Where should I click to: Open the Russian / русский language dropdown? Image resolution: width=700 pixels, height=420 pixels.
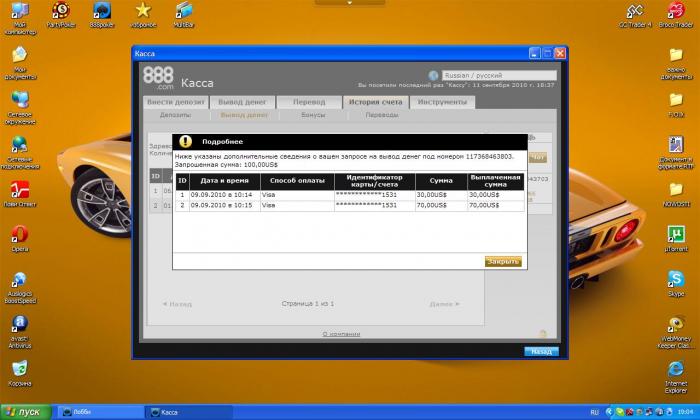click(499, 75)
